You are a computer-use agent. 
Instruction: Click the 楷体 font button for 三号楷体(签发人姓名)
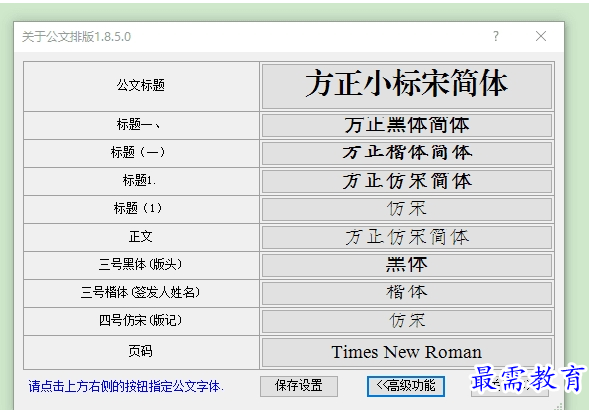[x=407, y=293]
